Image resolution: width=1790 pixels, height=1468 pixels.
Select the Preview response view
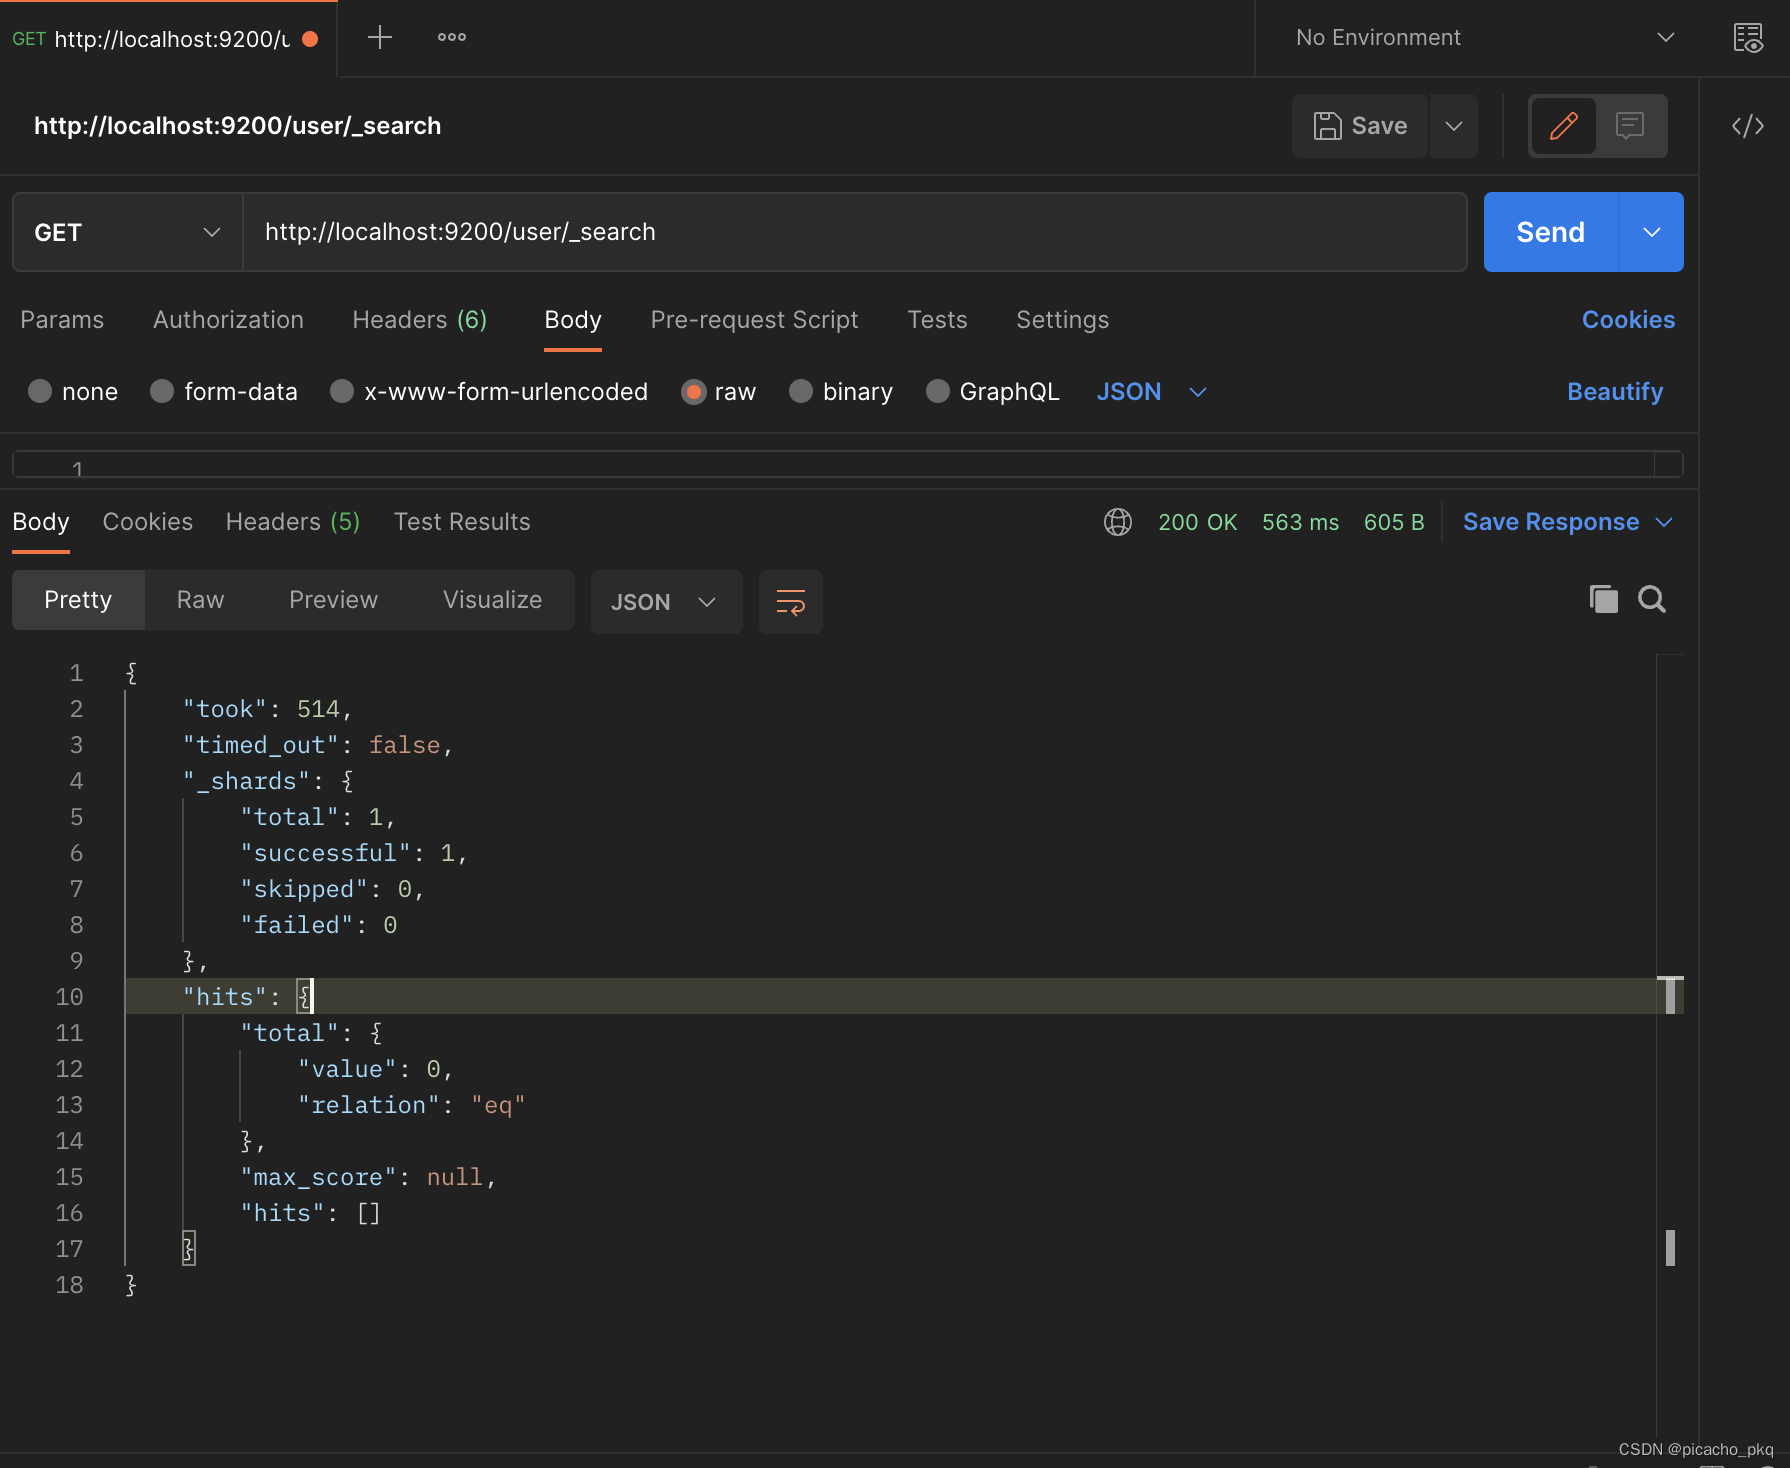click(333, 600)
